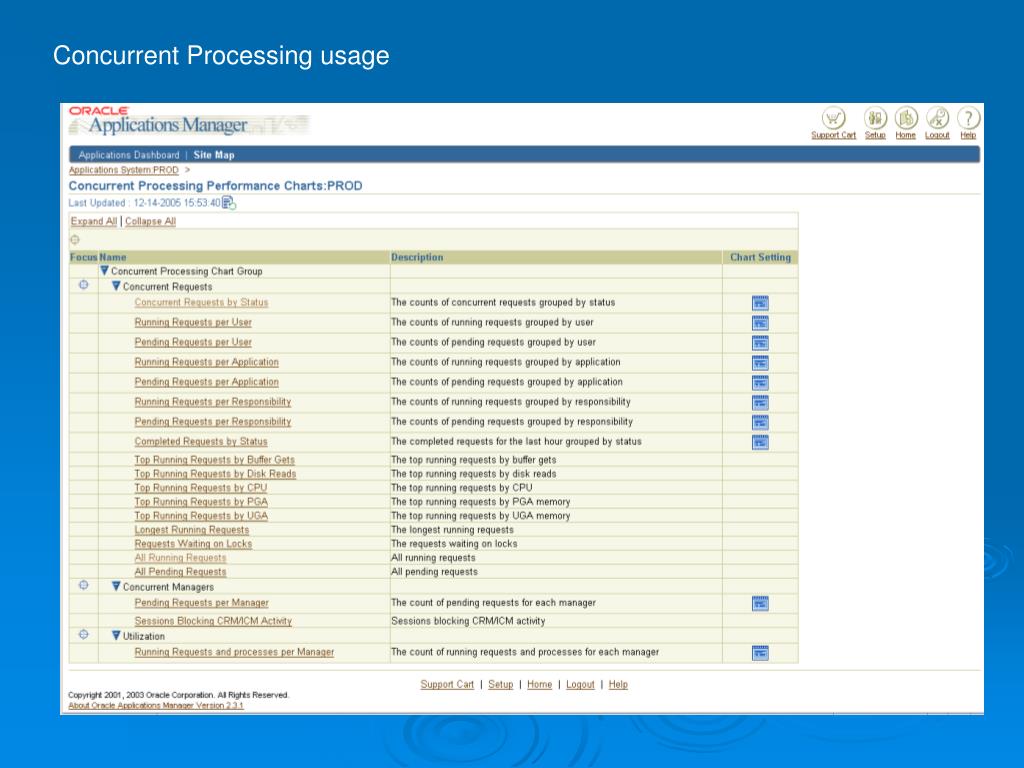Select the Site Map tab
This screenshot has height=768, width=1024.
click(214, 155)
